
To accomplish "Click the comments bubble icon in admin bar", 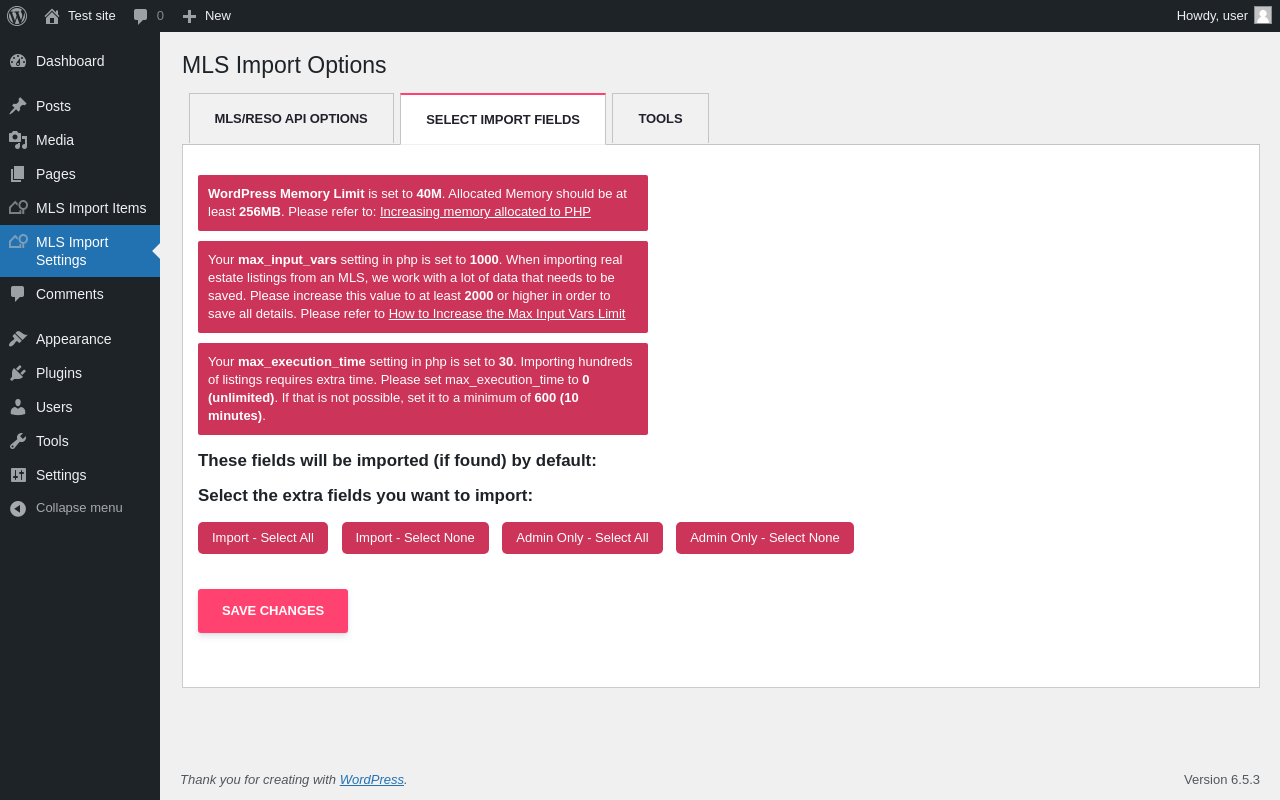I will (x=141, y=16).
